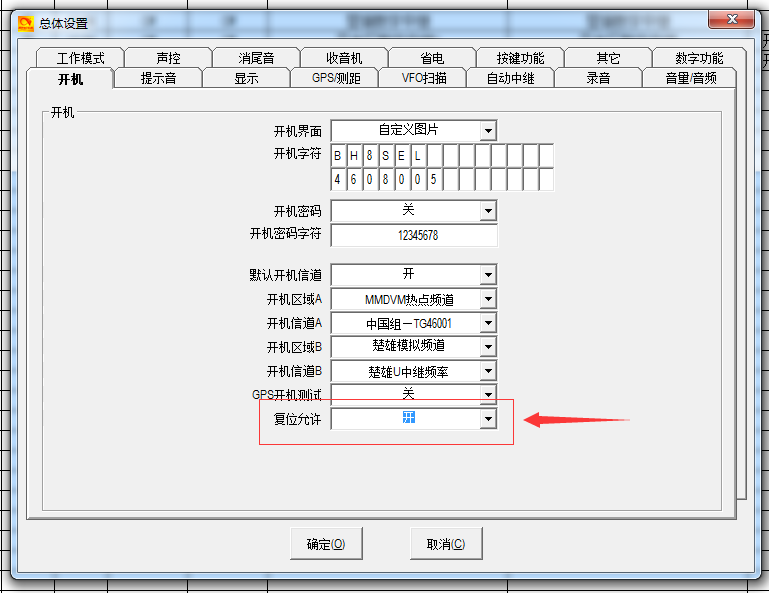Switch to the 数字功能 tab

tap(699, 59)
